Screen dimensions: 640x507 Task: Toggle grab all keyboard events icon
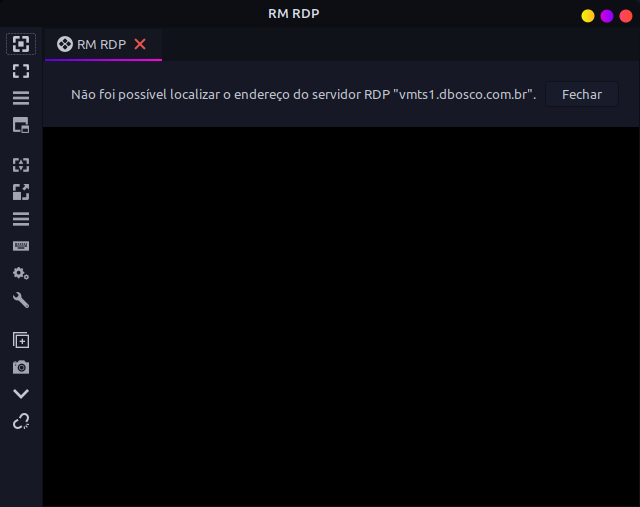click(x=21, y=246)
